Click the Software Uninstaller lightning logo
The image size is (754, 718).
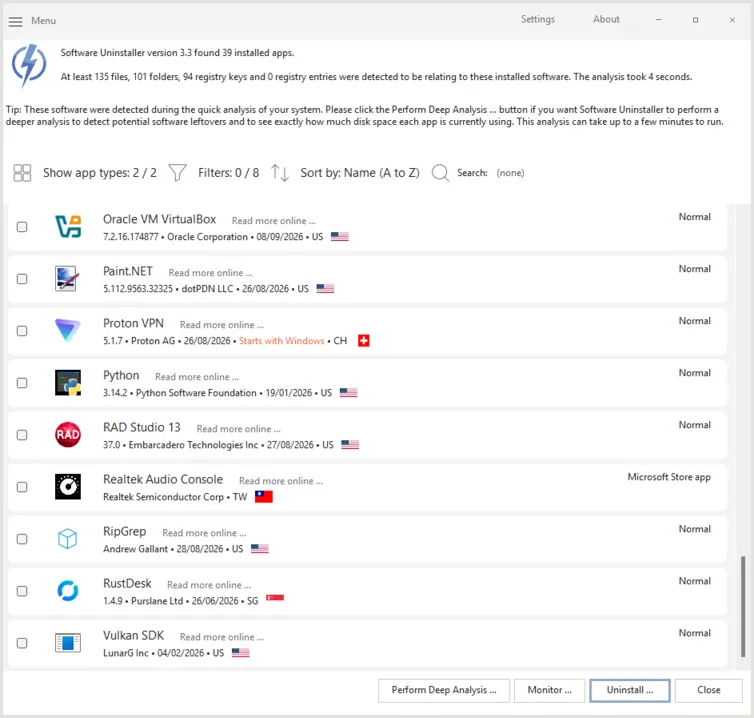click(x=29, y=66)
